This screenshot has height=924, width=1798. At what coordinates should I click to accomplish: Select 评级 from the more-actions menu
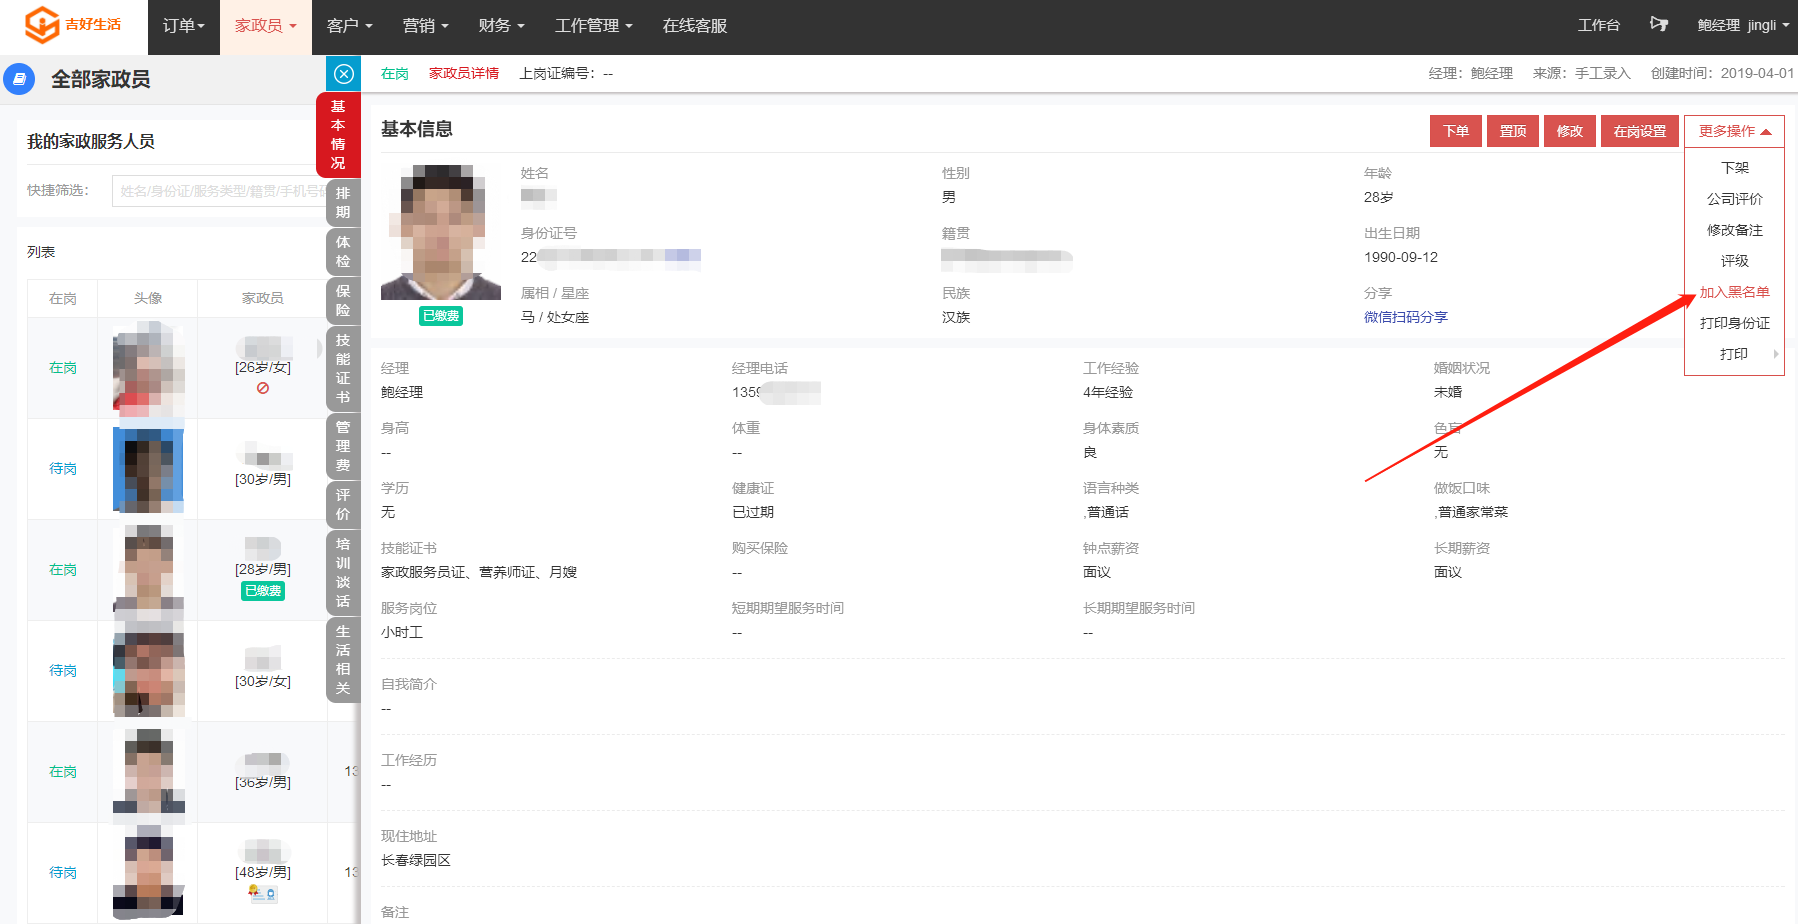pos(1734,261)
